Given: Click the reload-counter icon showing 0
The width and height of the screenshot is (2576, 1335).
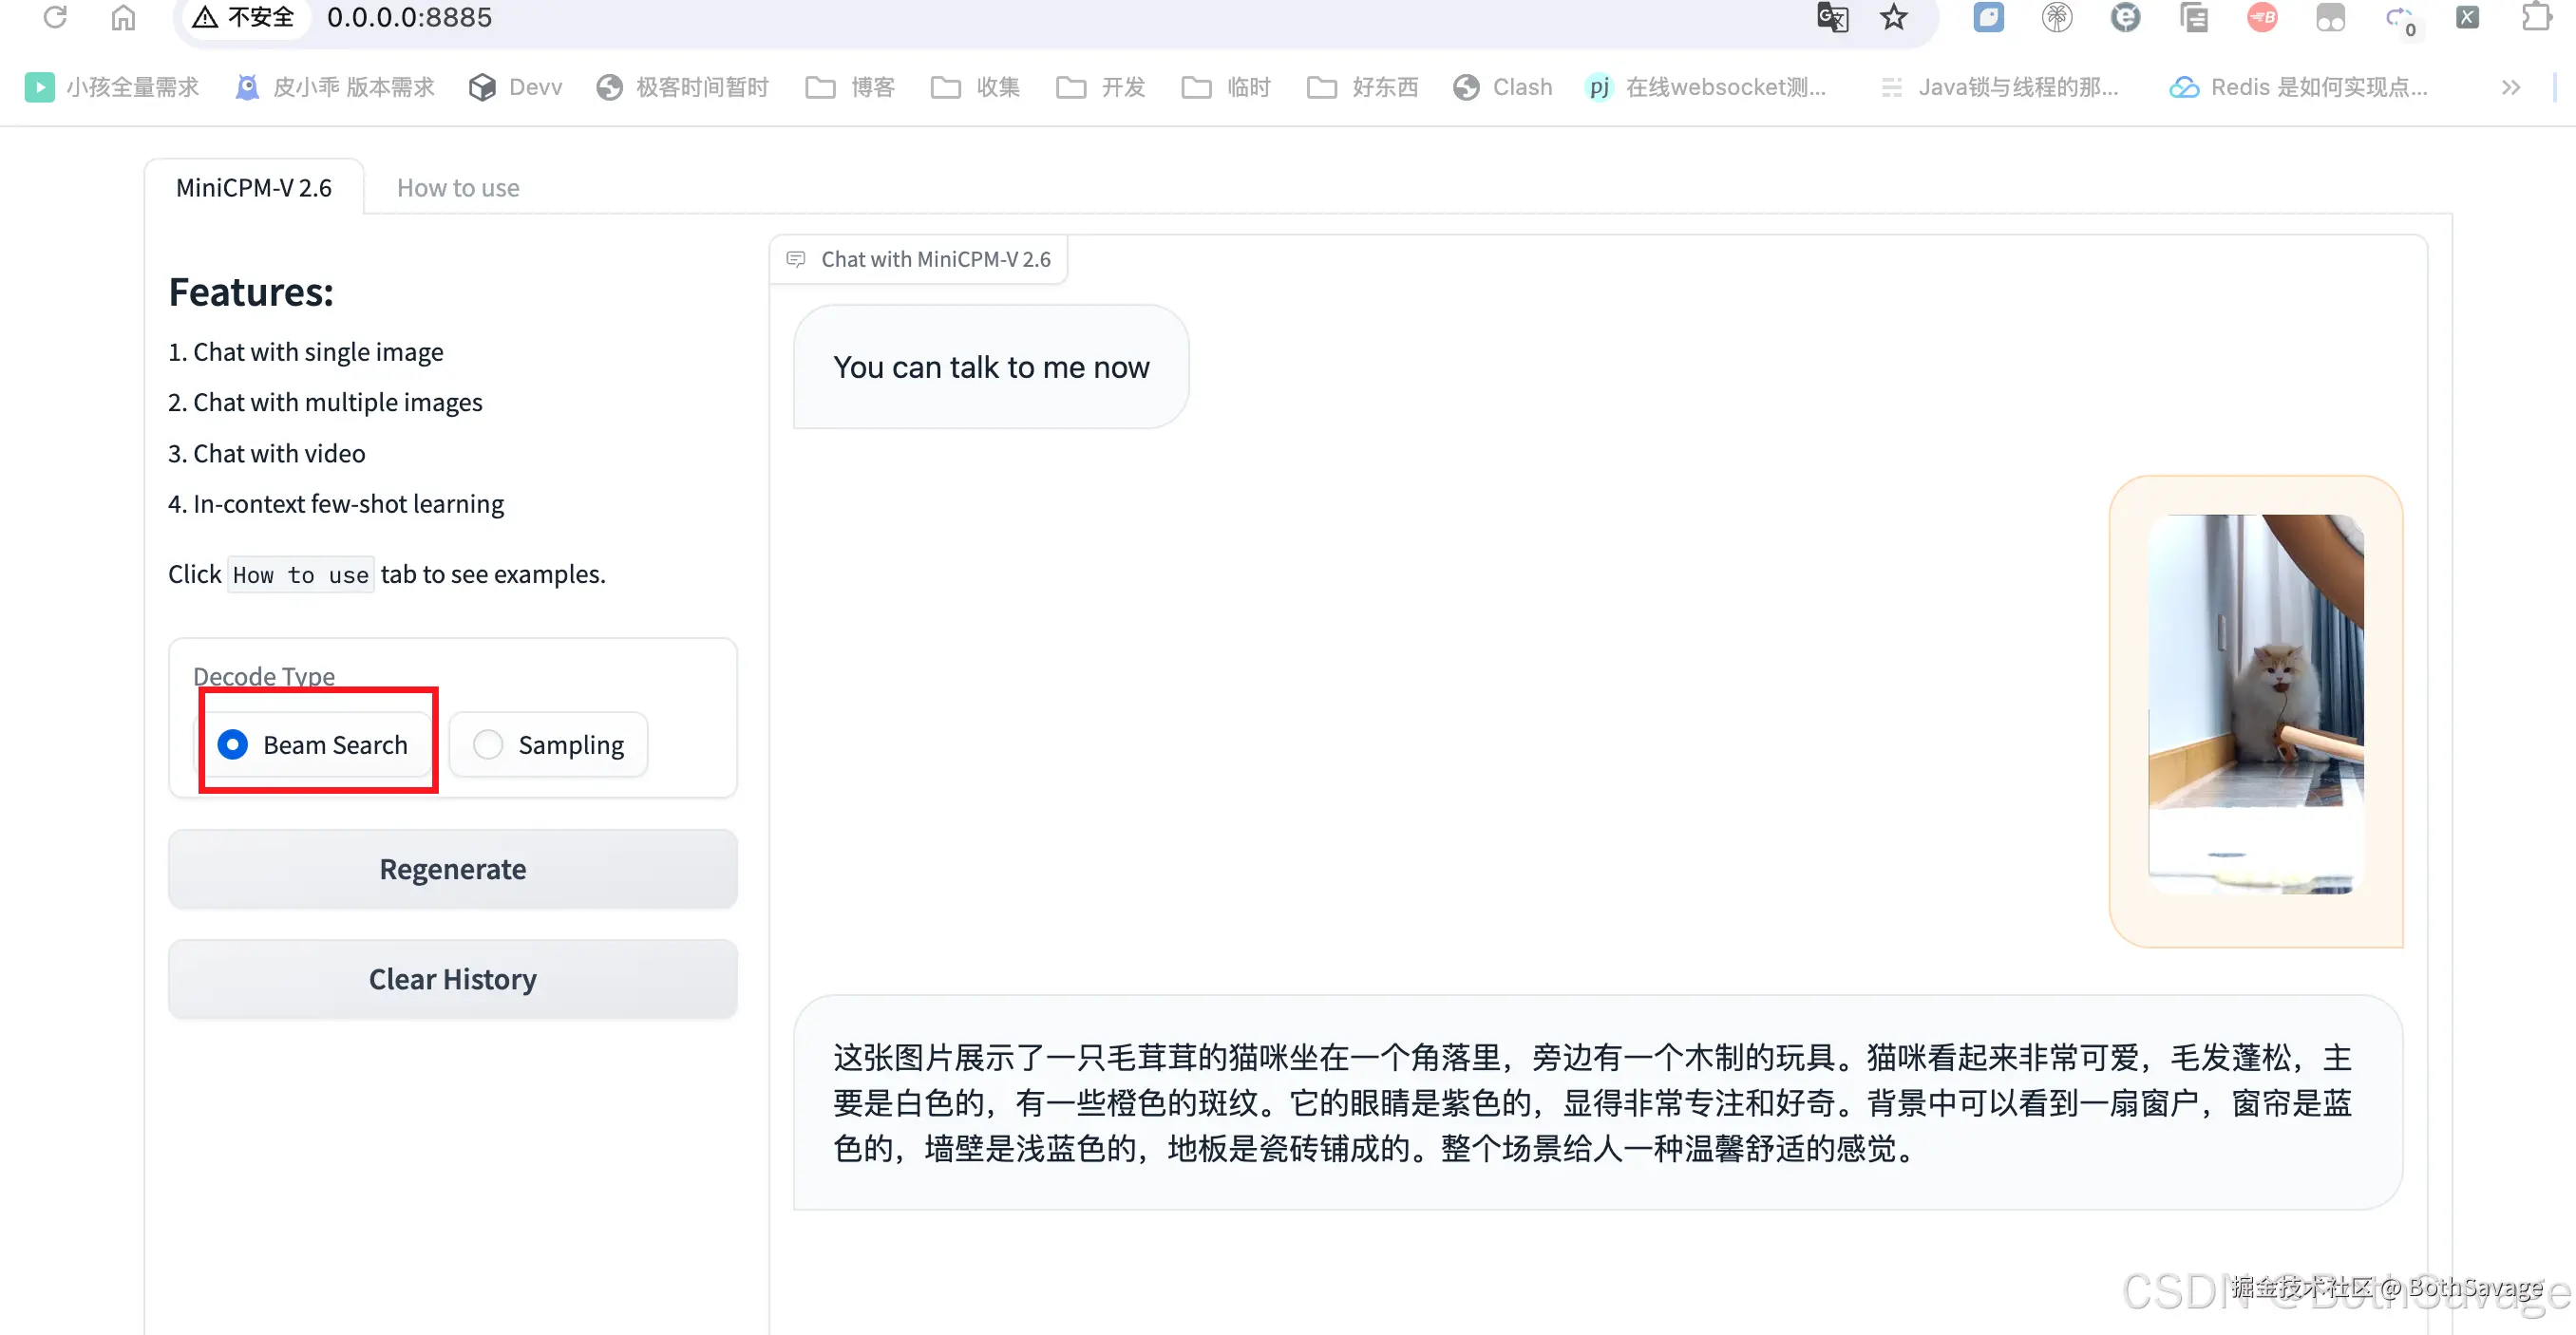Looking at the screenshot, I should coord(2399,17).
